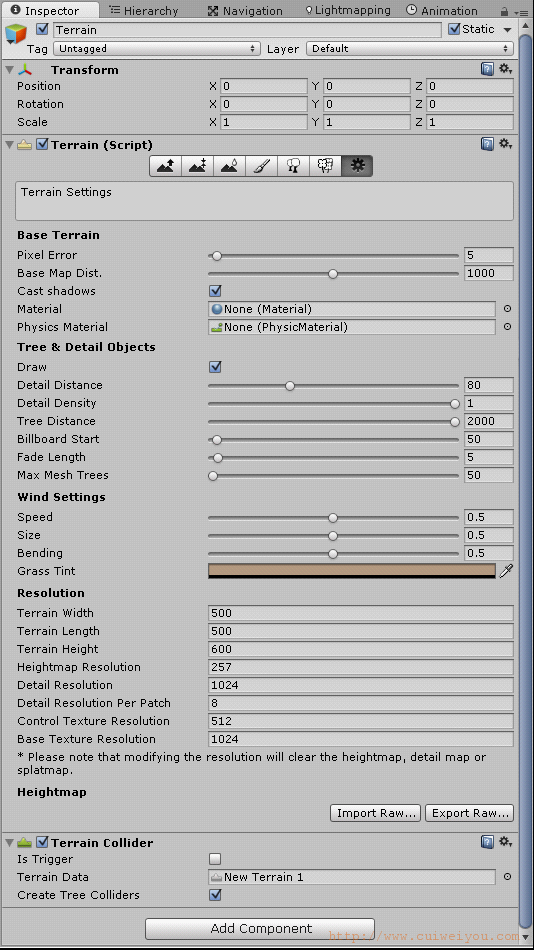Click the Grass Tint color swatch
Image resolution: width=534 pixels, height=950 pixels.
click(x=352, y=571)
